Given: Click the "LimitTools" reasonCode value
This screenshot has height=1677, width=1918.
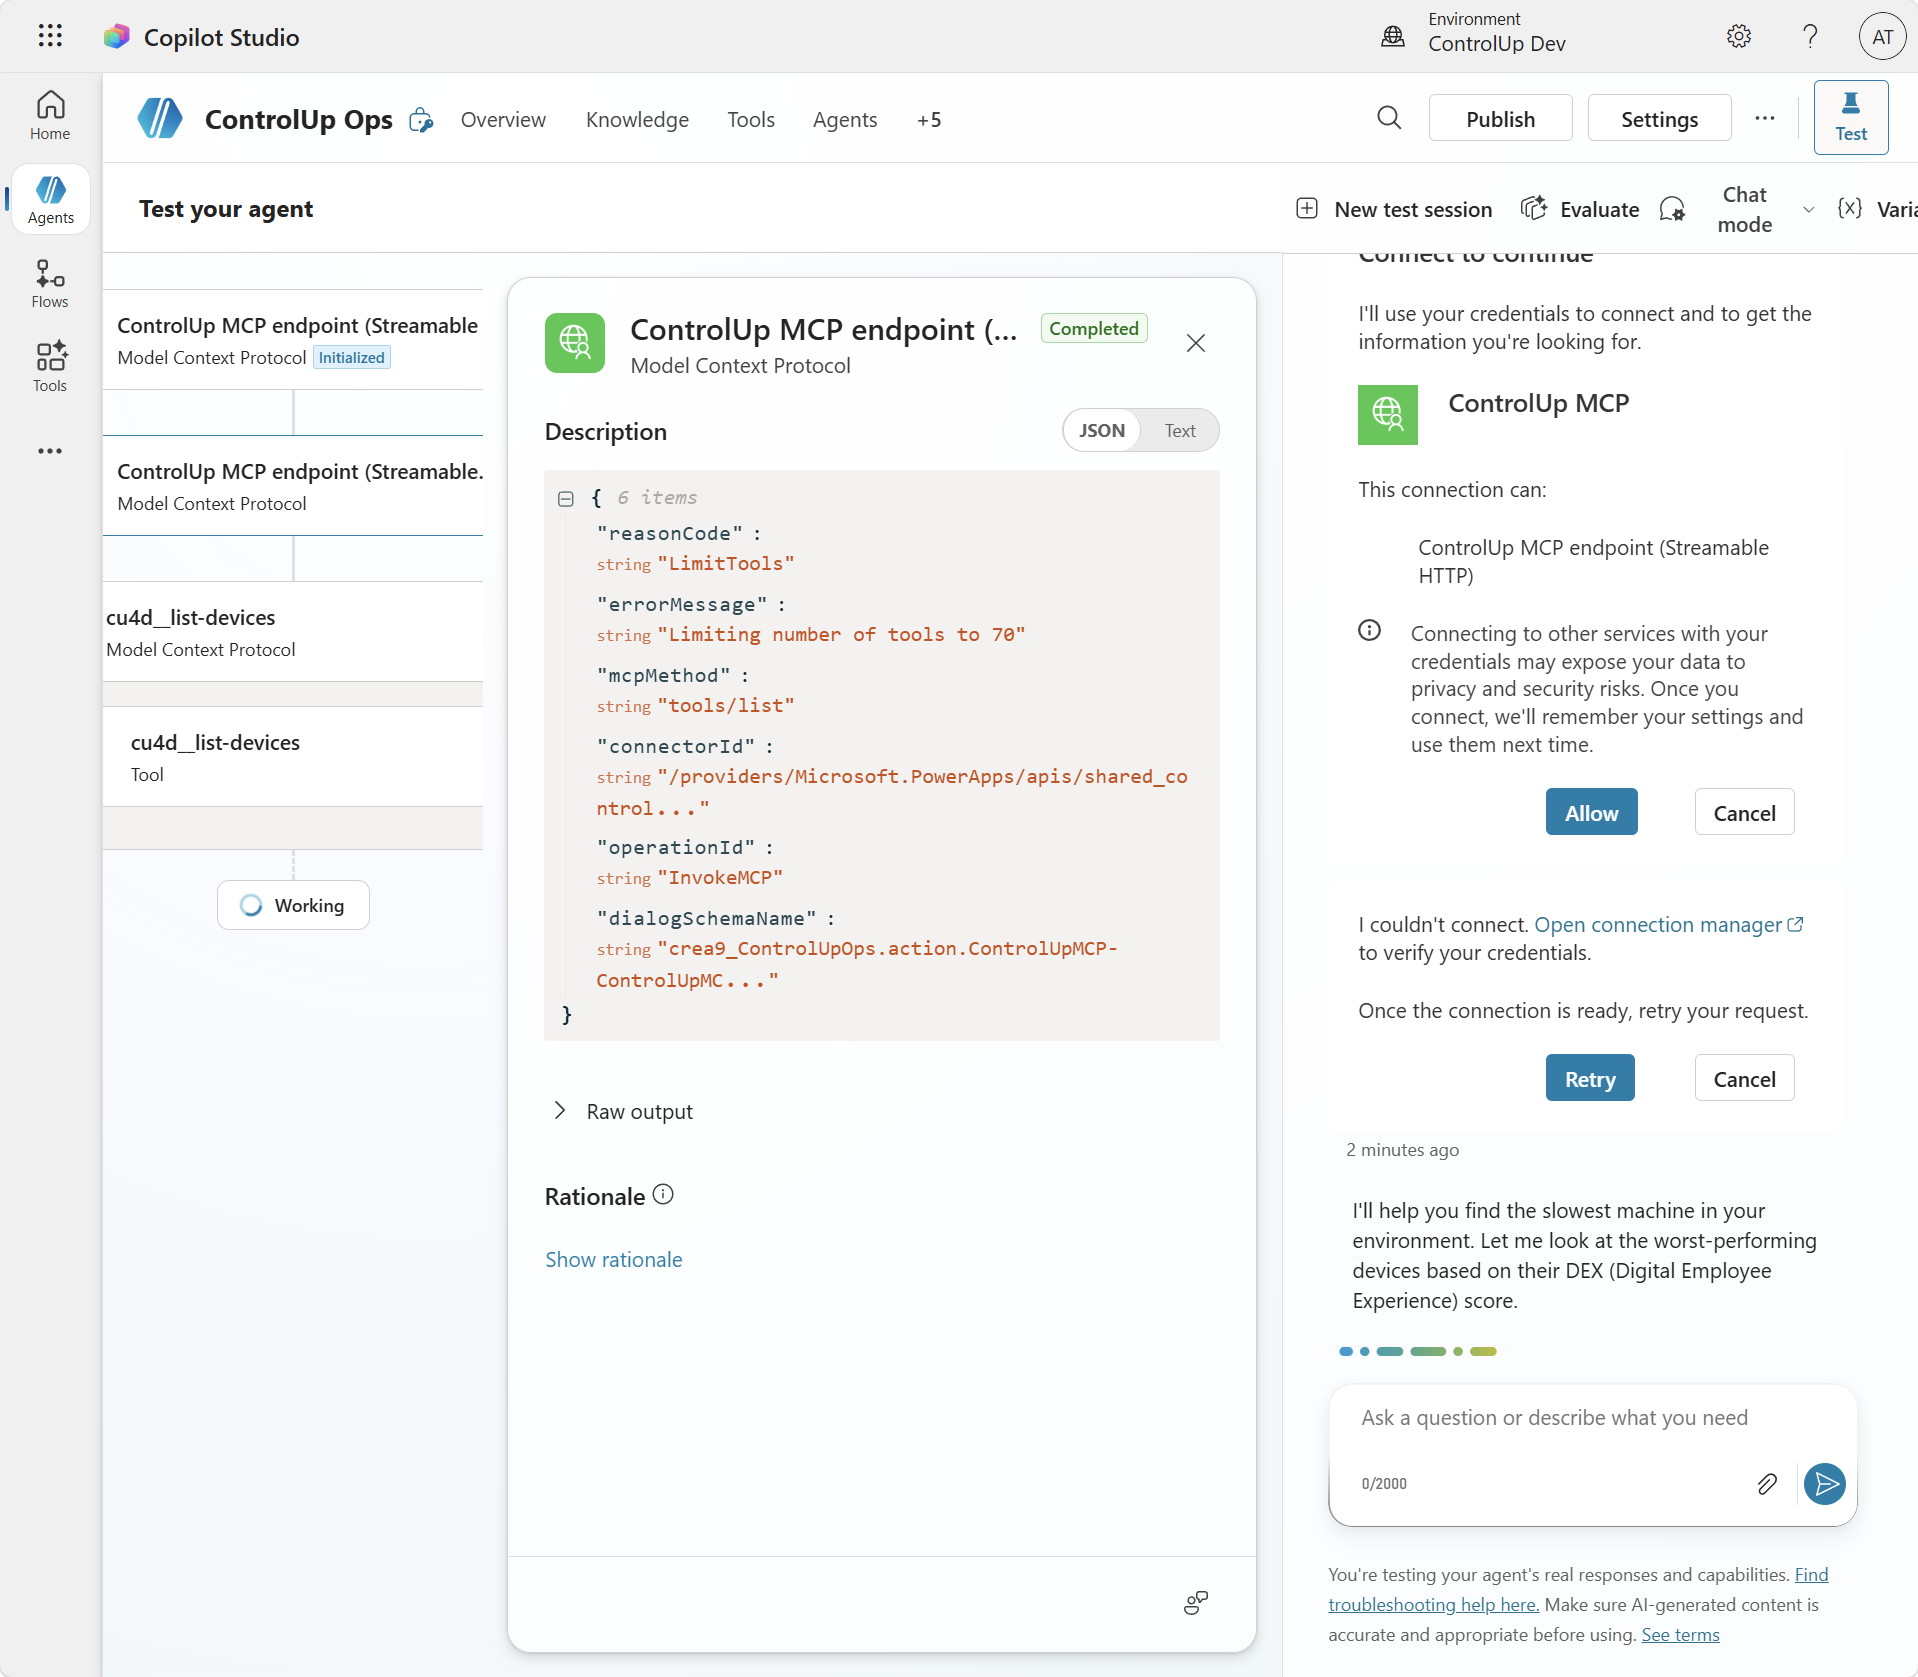Looking at the screenshot, I should tap(726, 563).
